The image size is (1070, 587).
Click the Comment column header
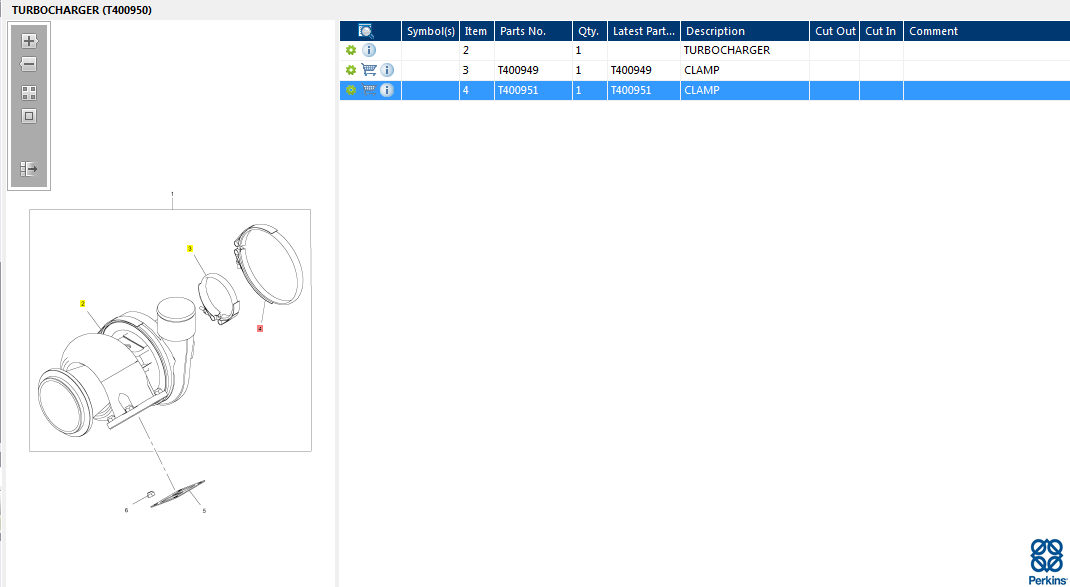987,31
